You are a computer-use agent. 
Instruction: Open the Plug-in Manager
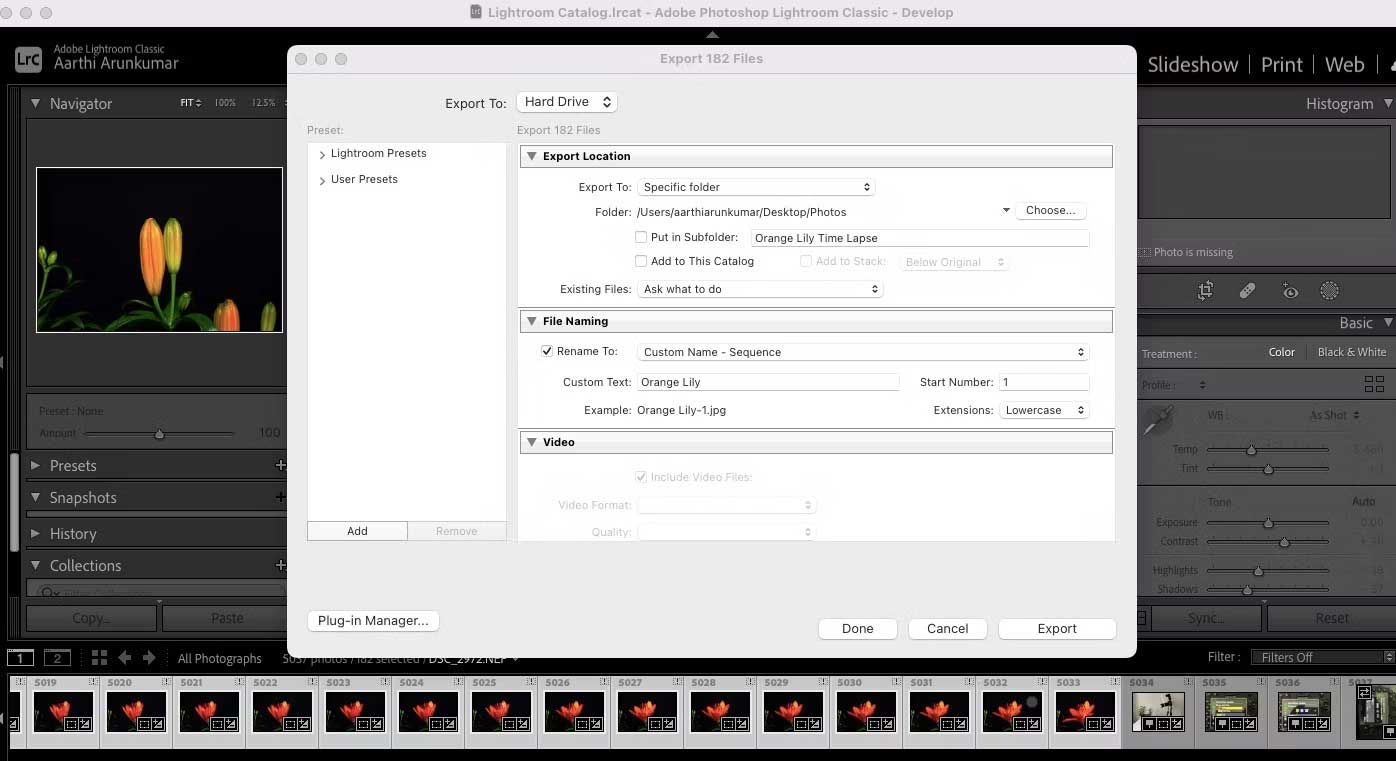[x=373, y=621]
